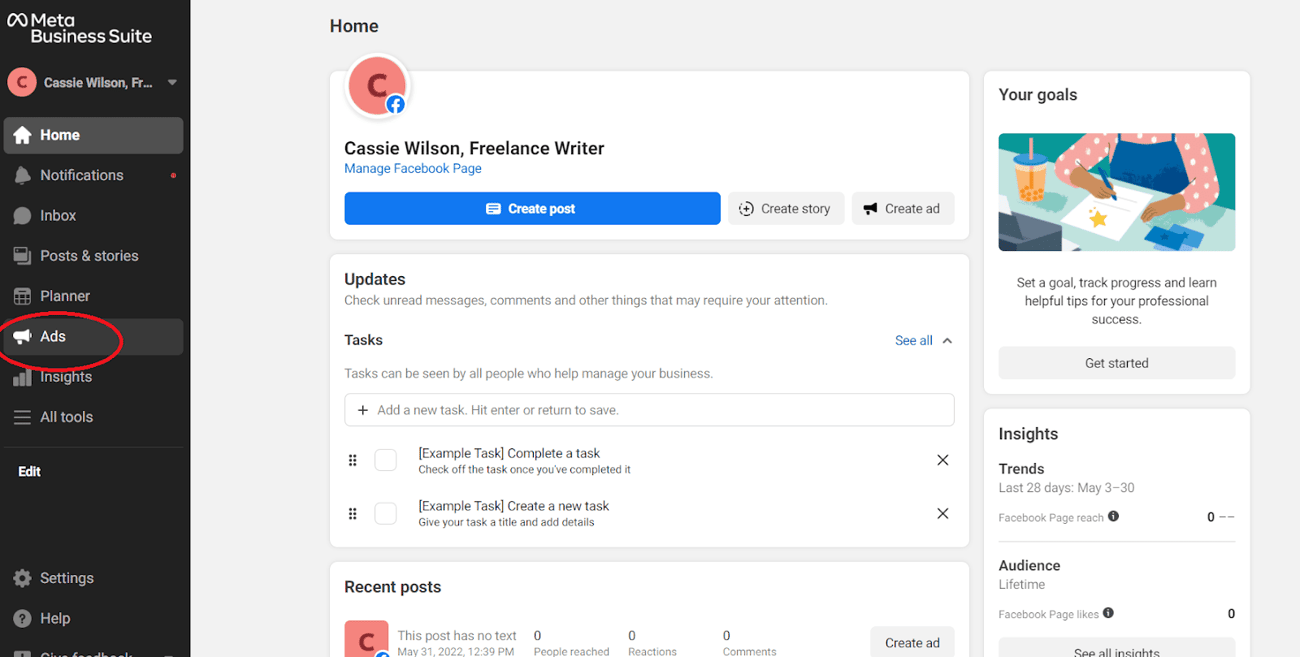Open the Manage Facebook Page link
Viewport: 1300px width, 657px height.
click(x=412, y=169)
